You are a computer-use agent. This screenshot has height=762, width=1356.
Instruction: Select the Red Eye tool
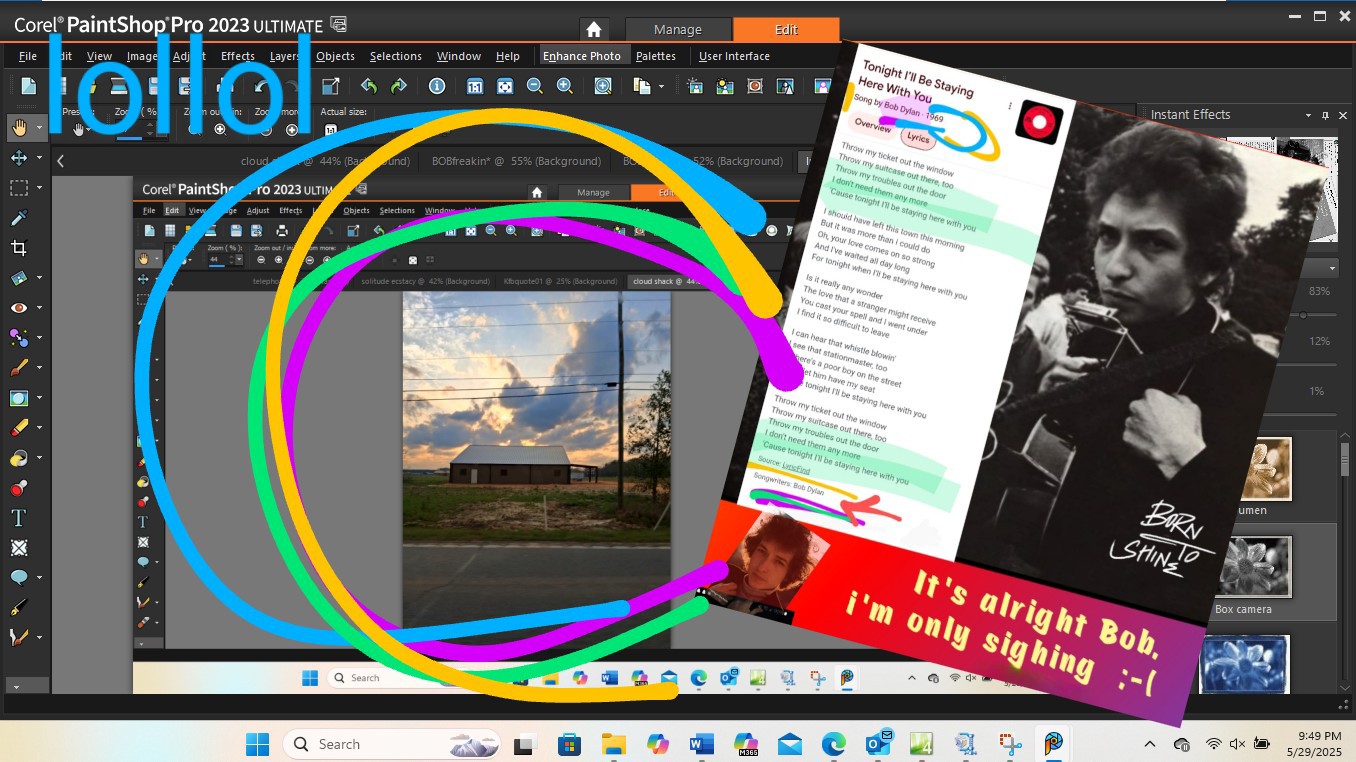coord(19,308)
